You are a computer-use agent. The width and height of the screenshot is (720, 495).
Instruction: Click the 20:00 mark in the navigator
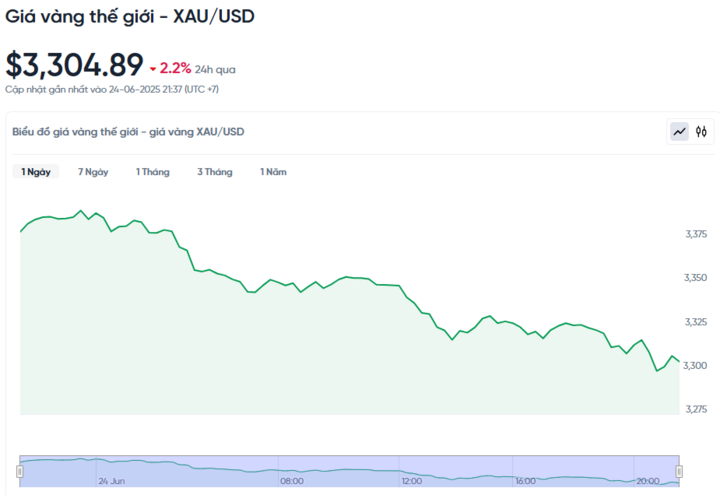click(x=647, y=481)
